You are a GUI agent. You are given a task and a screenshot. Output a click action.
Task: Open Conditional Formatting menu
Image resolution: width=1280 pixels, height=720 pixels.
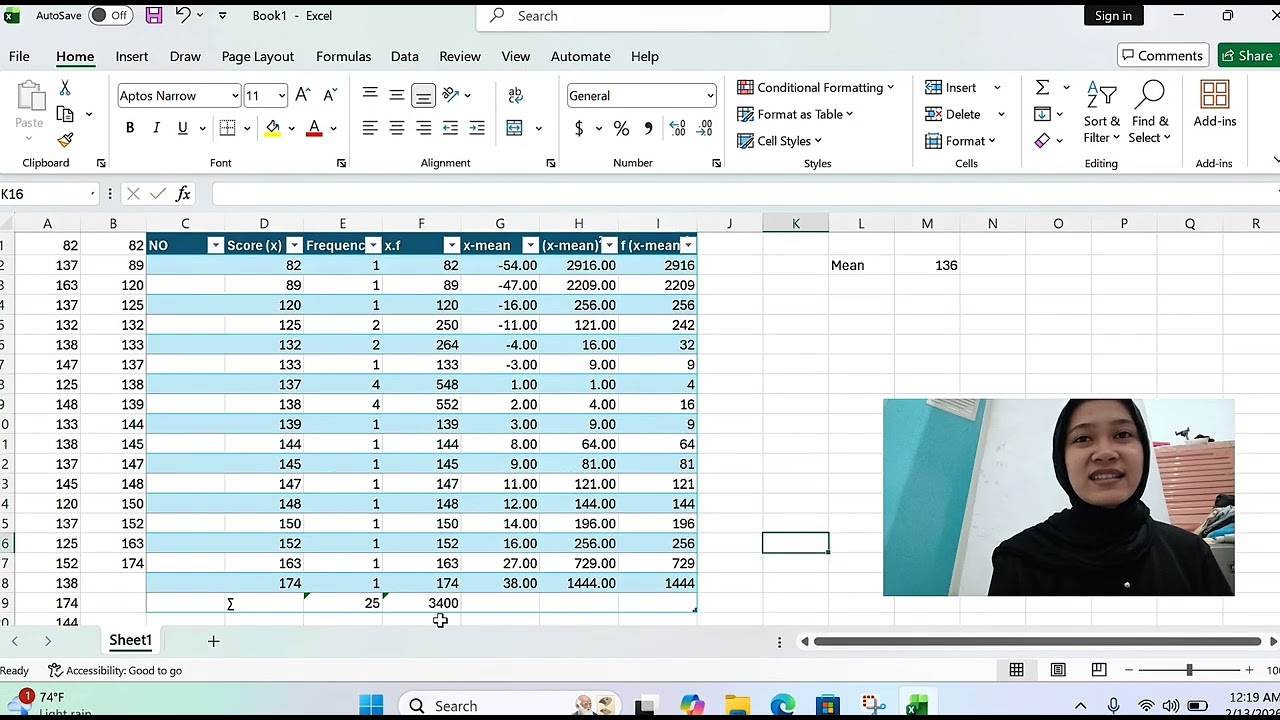[x=815, y=87]
